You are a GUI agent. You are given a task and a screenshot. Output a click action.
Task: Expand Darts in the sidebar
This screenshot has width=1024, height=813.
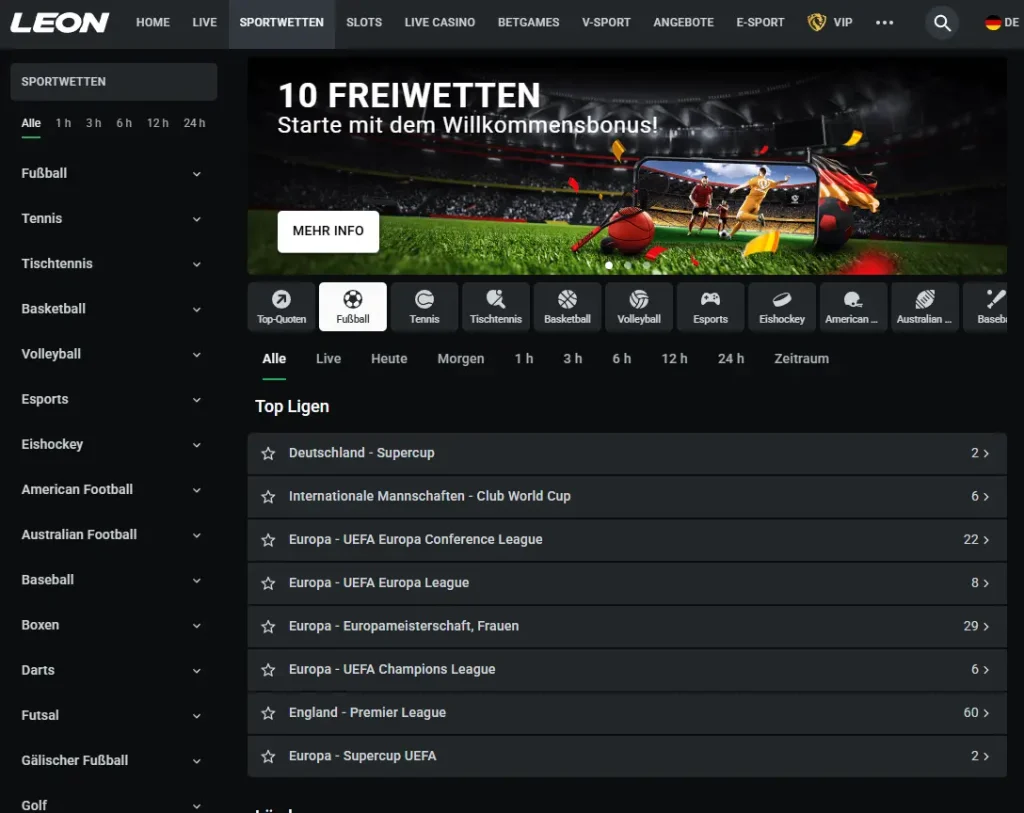click(x=197, y=671)
